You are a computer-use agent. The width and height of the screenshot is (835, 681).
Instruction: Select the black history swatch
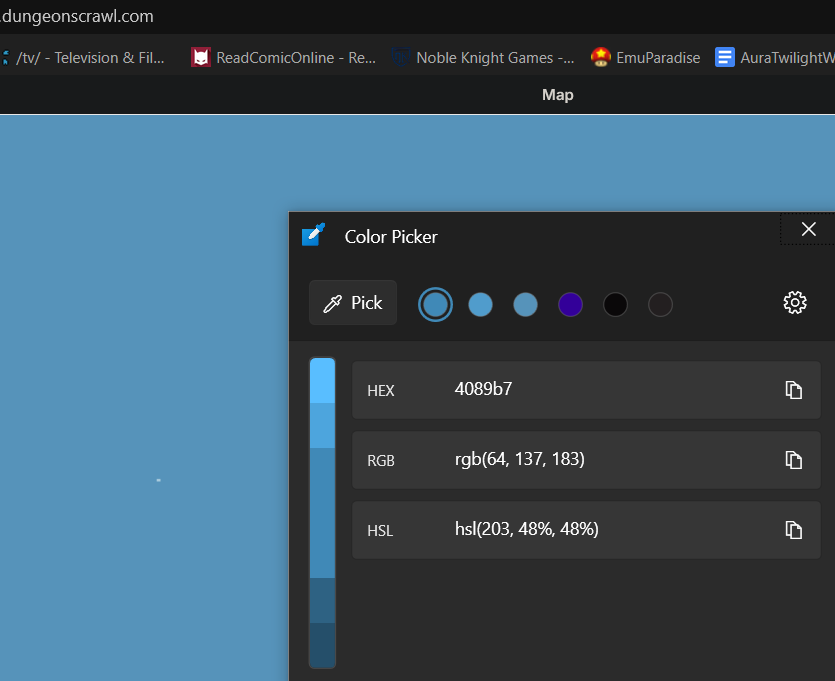tap(615, 305)
